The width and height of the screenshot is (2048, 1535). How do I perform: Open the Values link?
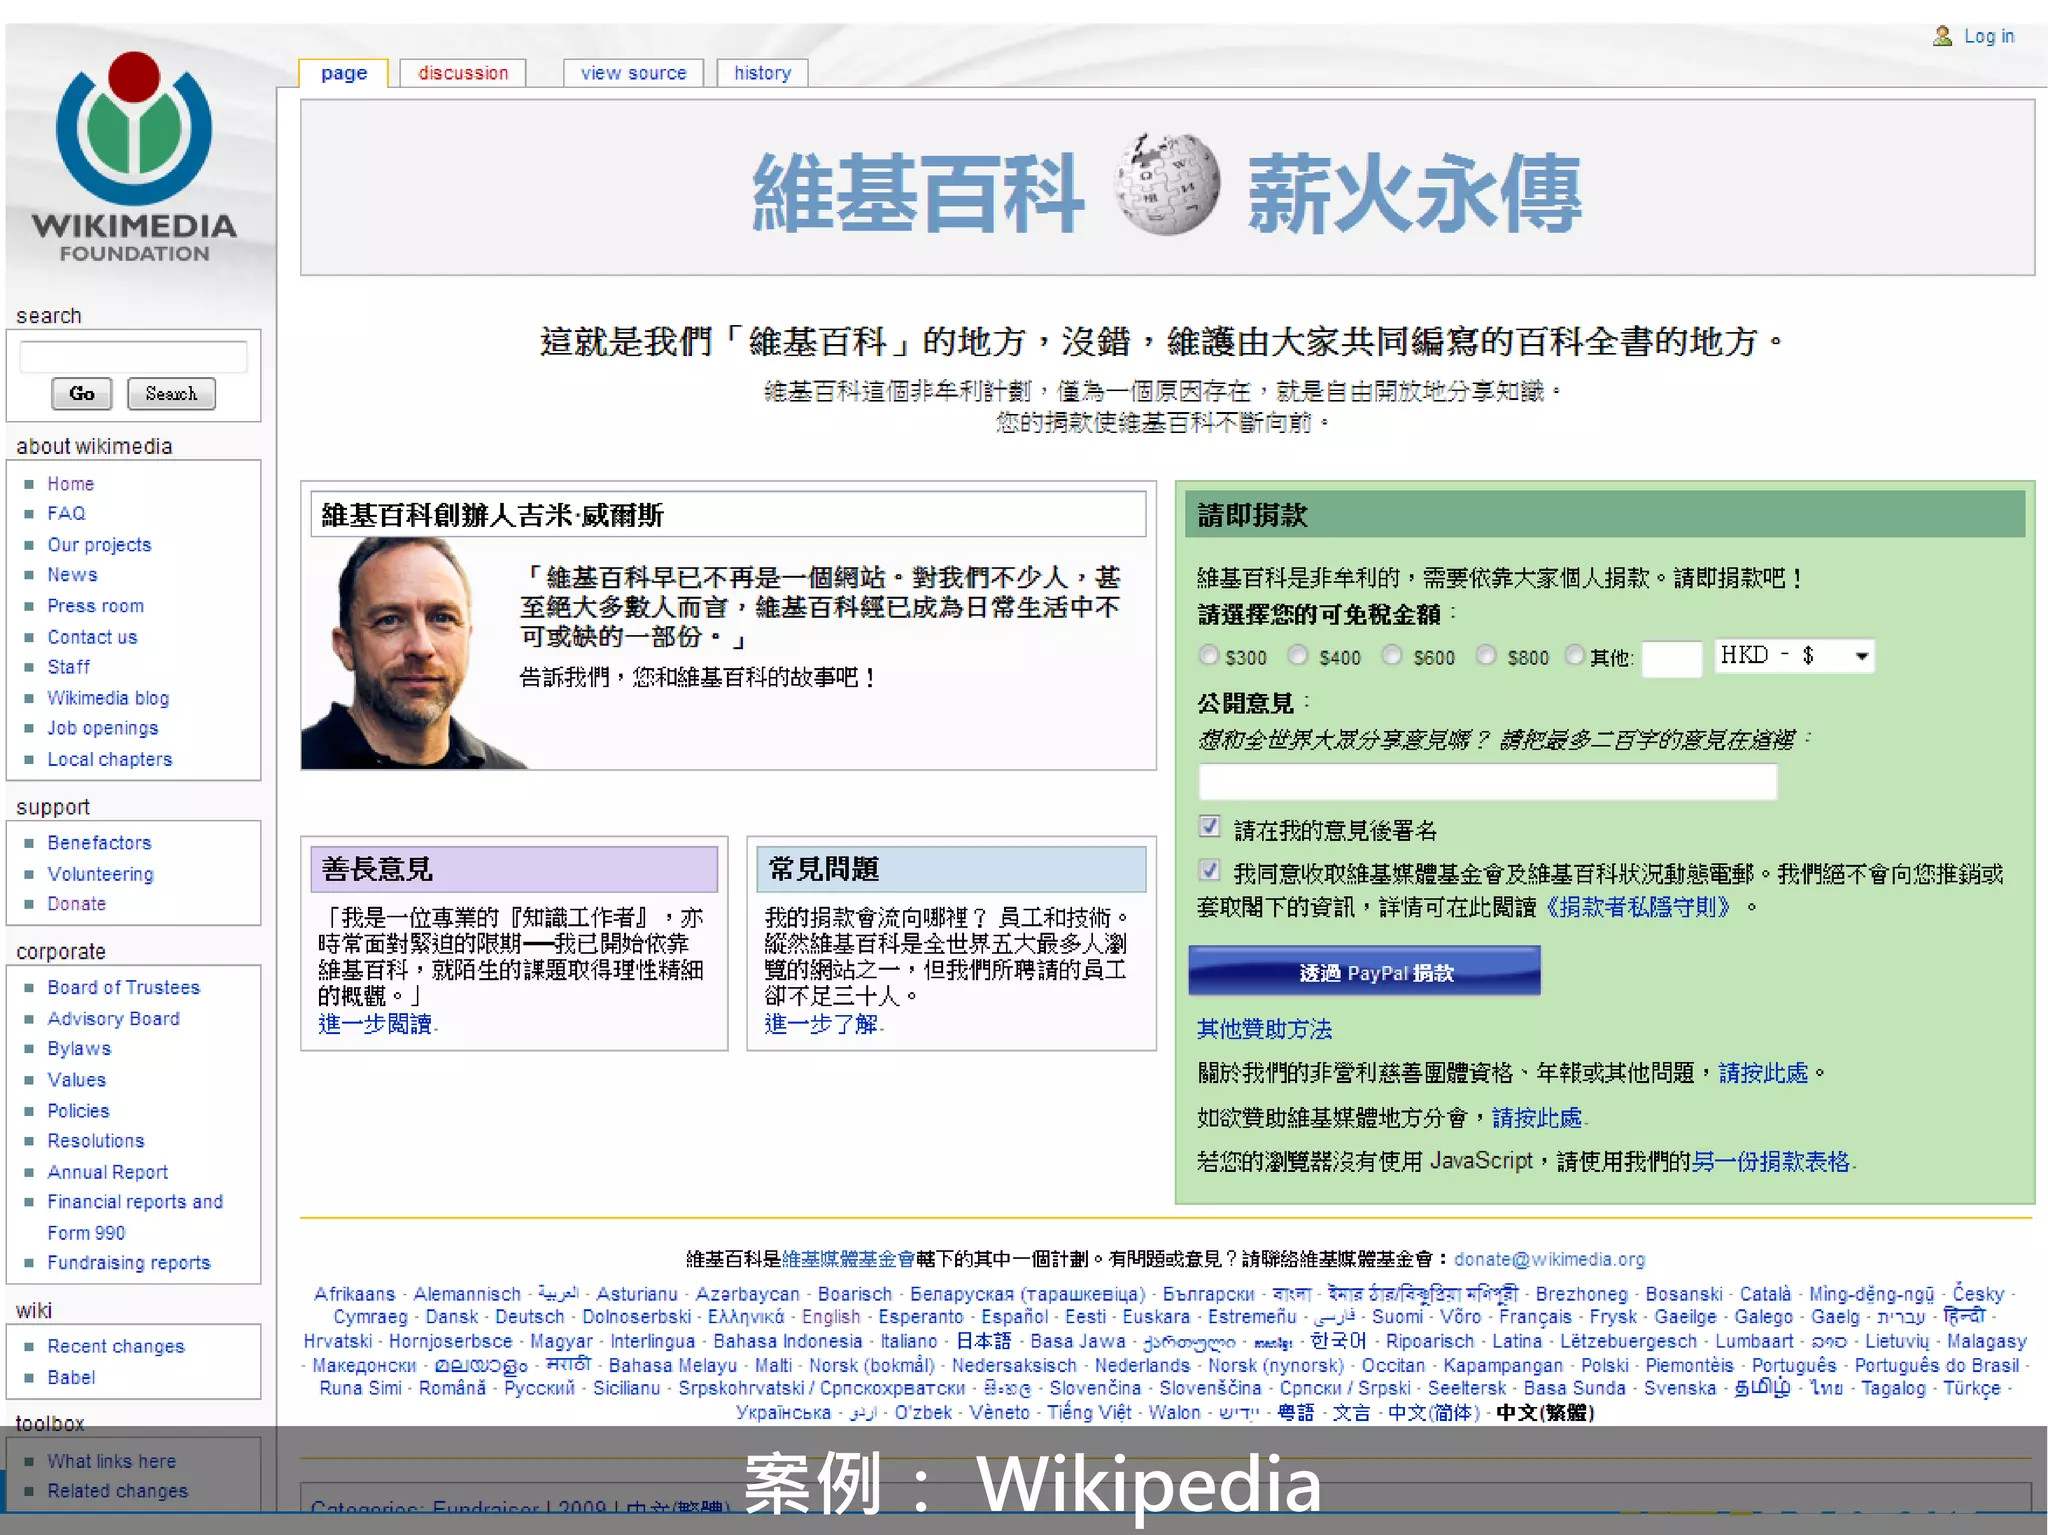point(76,1080)
